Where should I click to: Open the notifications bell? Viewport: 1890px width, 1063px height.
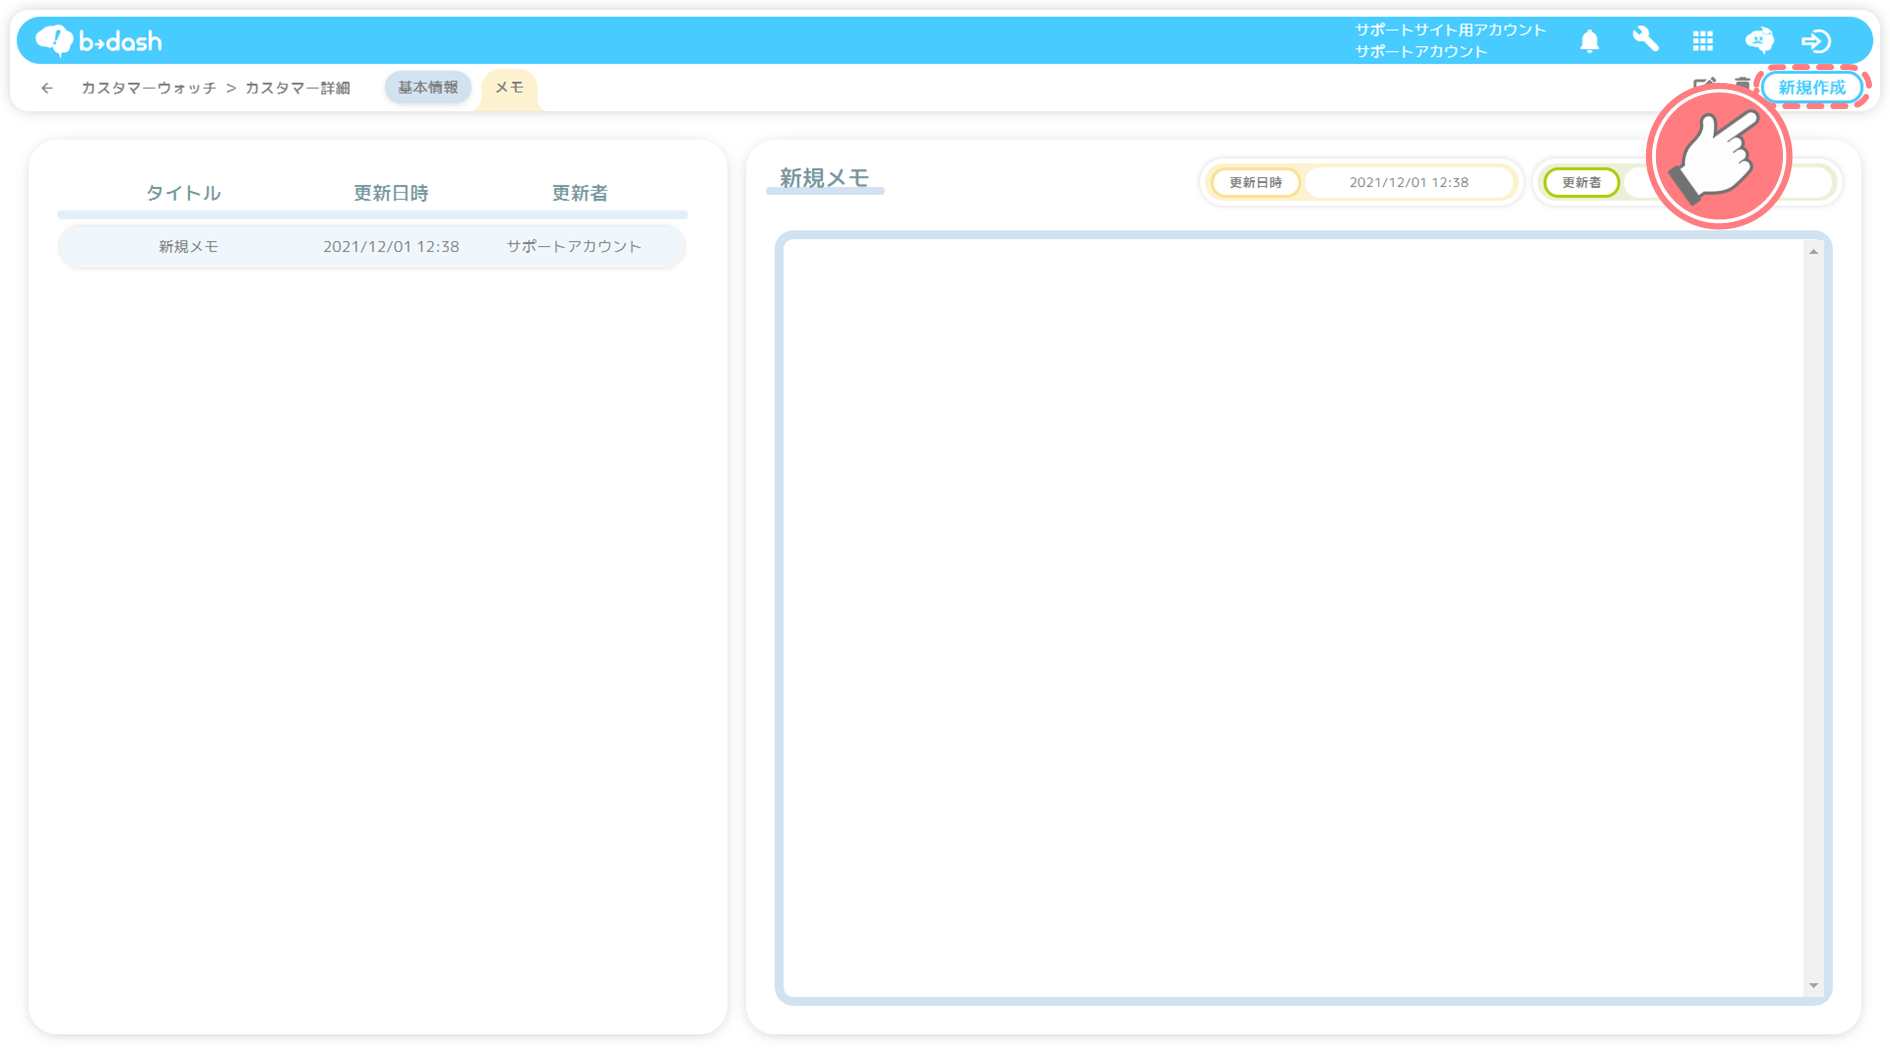coord(1589,41)
